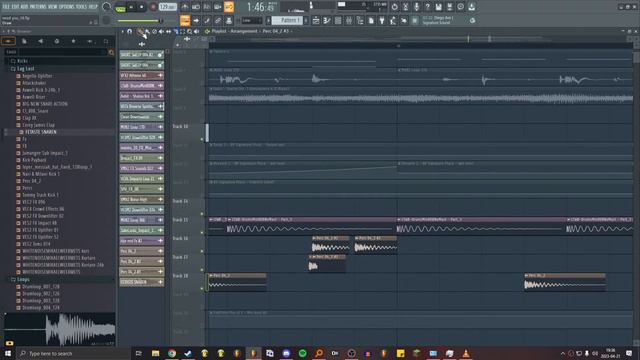This screenshot has height=360, width=640.
Task: Open the TOOLS menu
Action: pyautogui.click(x=81, y=7)
